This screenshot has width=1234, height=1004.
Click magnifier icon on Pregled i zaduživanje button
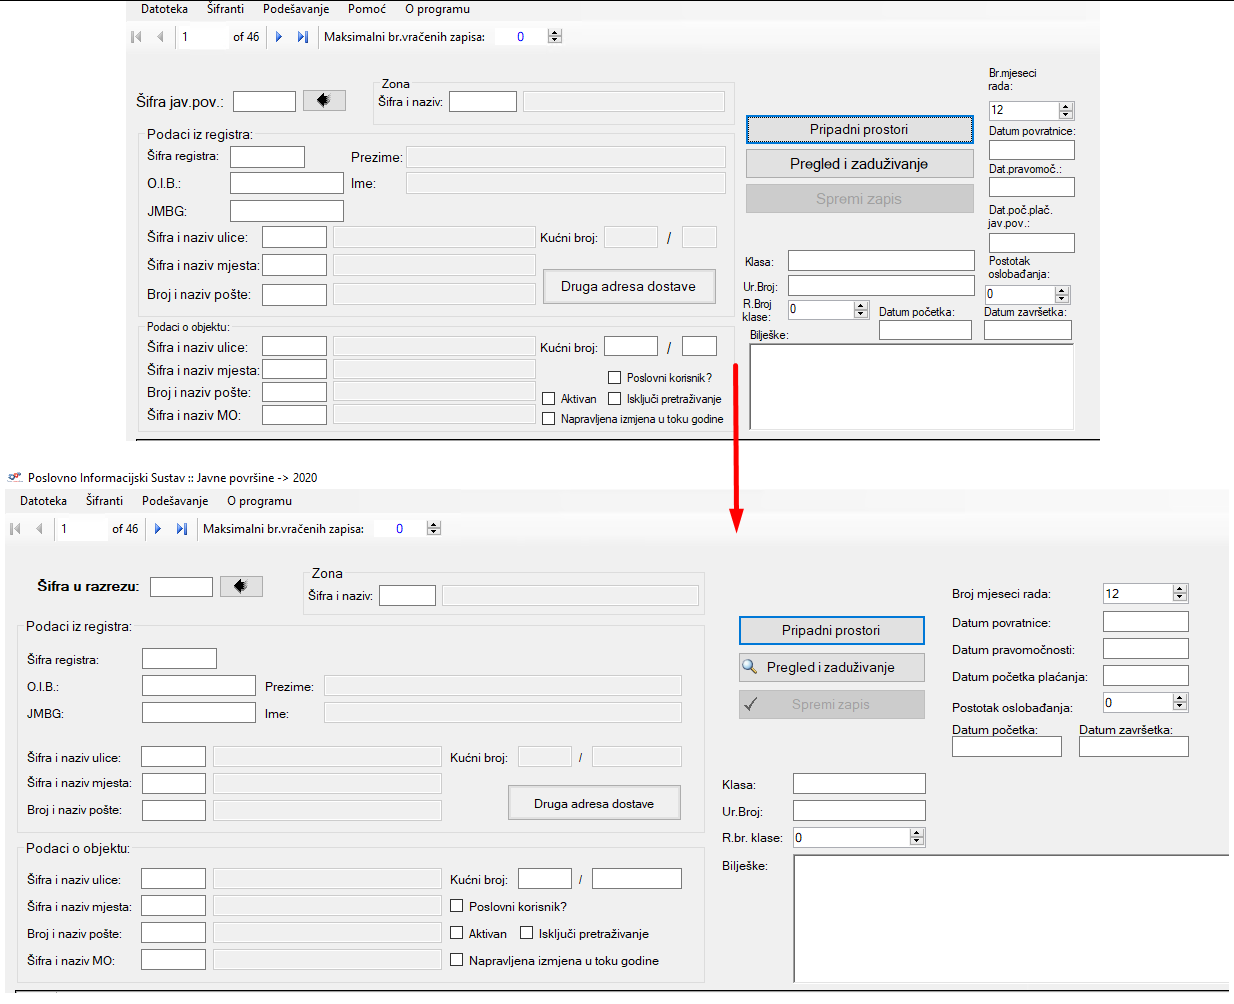pyautogui.click(x=750, y=667)
